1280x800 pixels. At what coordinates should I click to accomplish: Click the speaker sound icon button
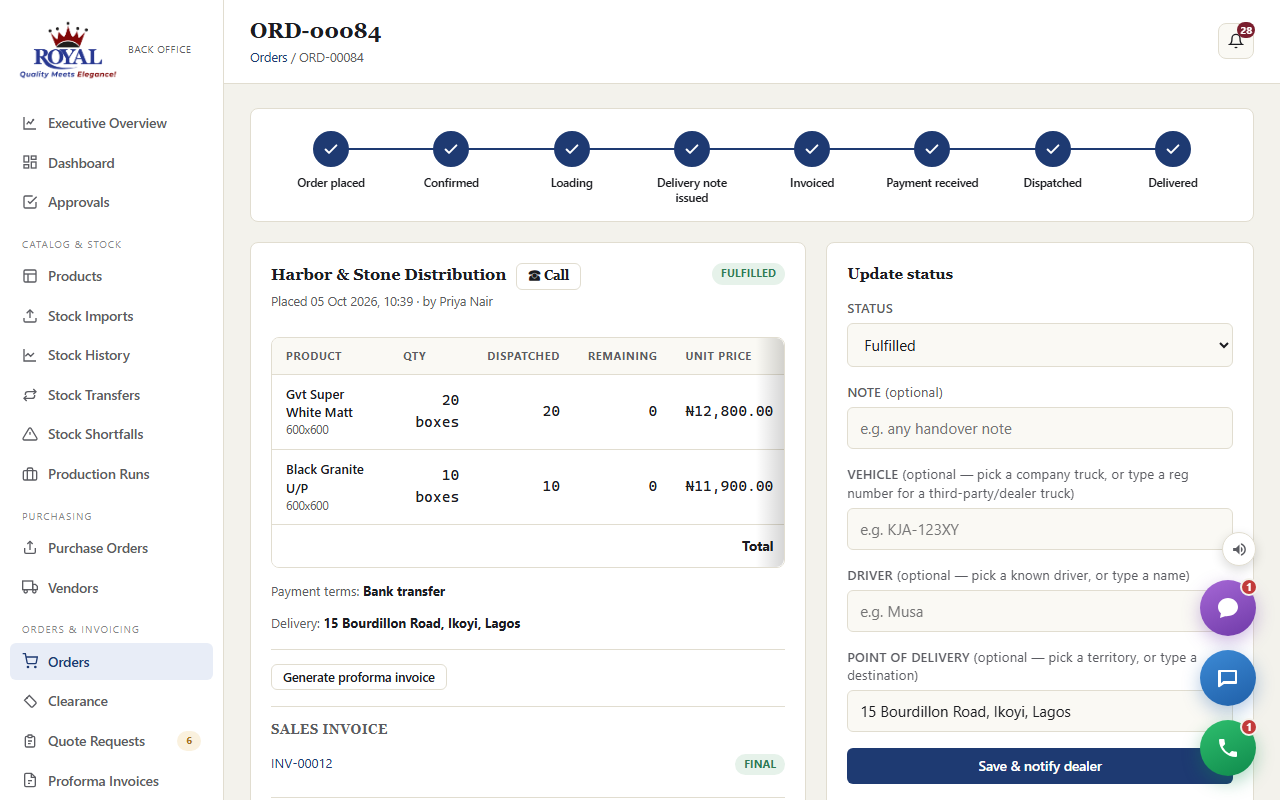tap(1239, 549)
